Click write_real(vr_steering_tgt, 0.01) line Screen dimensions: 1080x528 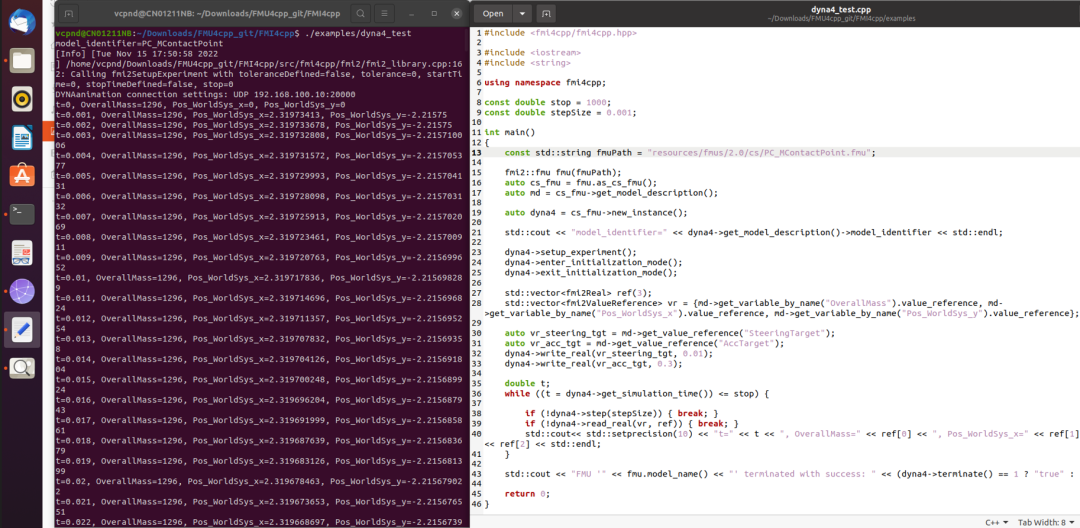click(608, 353)
